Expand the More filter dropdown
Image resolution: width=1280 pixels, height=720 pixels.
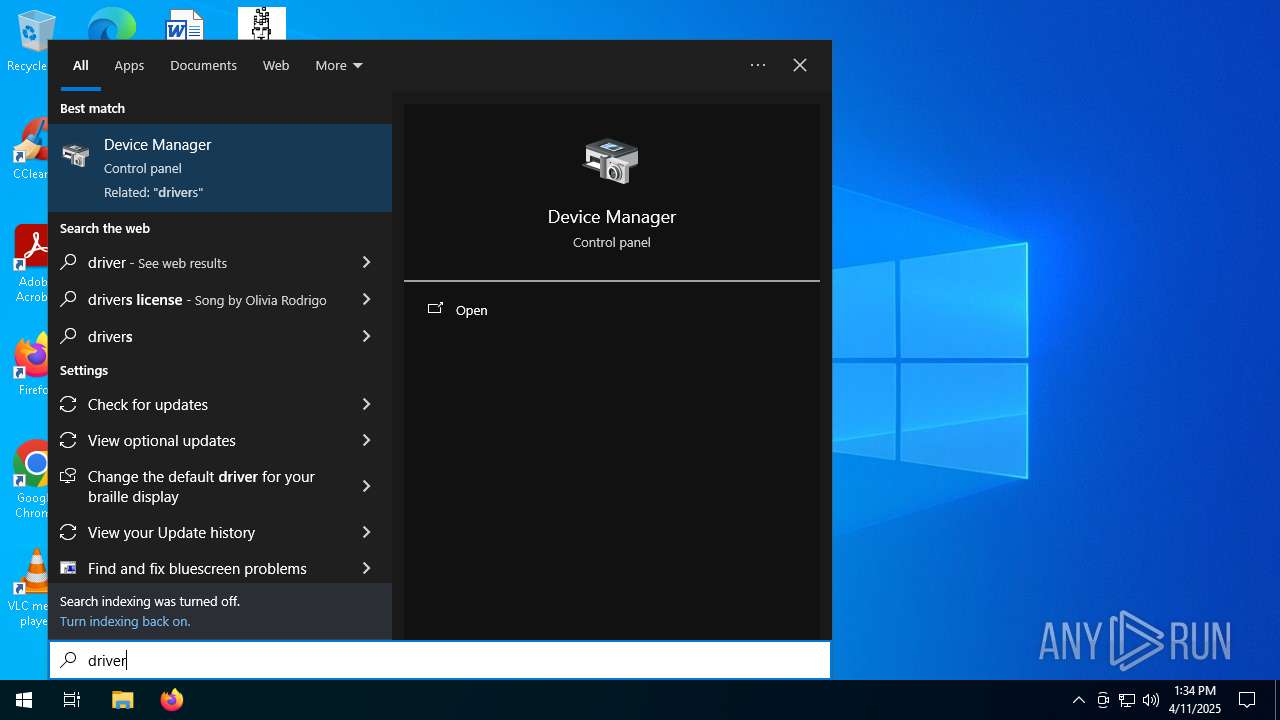339,65
